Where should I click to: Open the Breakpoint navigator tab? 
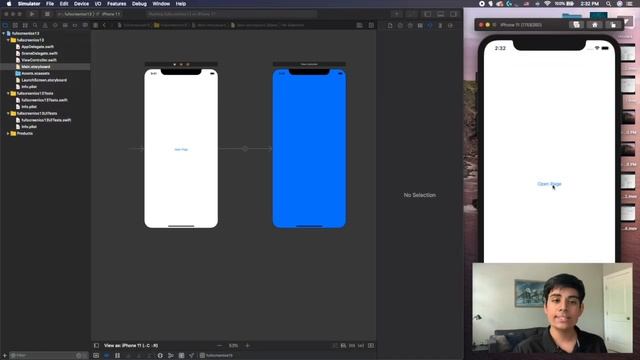(x=75, y=25)
